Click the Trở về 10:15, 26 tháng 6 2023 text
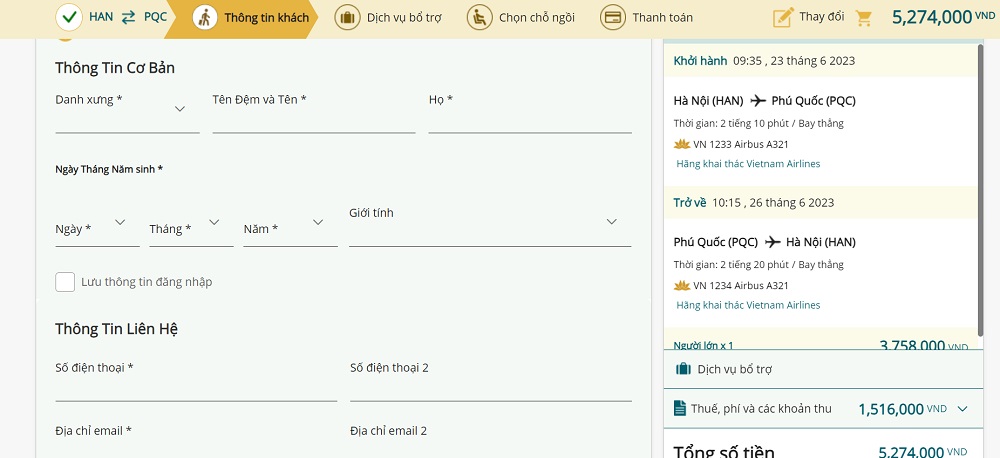This screenshot has height=458, width=1000. pos(754,202)
